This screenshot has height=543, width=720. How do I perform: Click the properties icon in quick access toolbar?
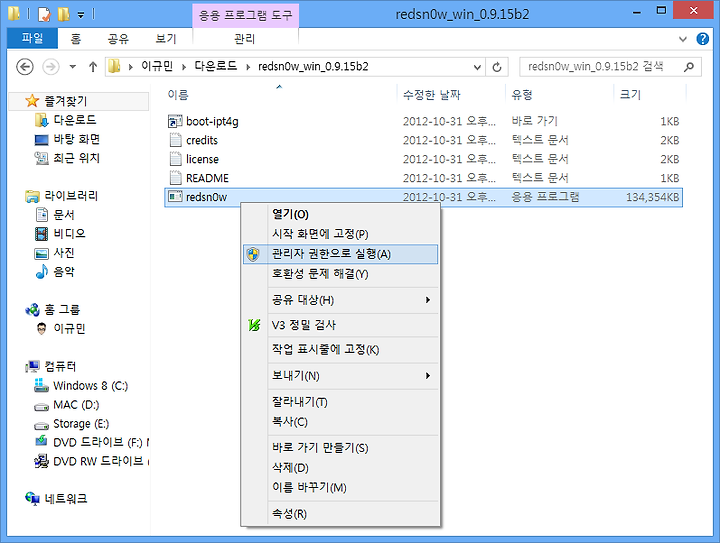pyautogui.click(x=44, y=14)
